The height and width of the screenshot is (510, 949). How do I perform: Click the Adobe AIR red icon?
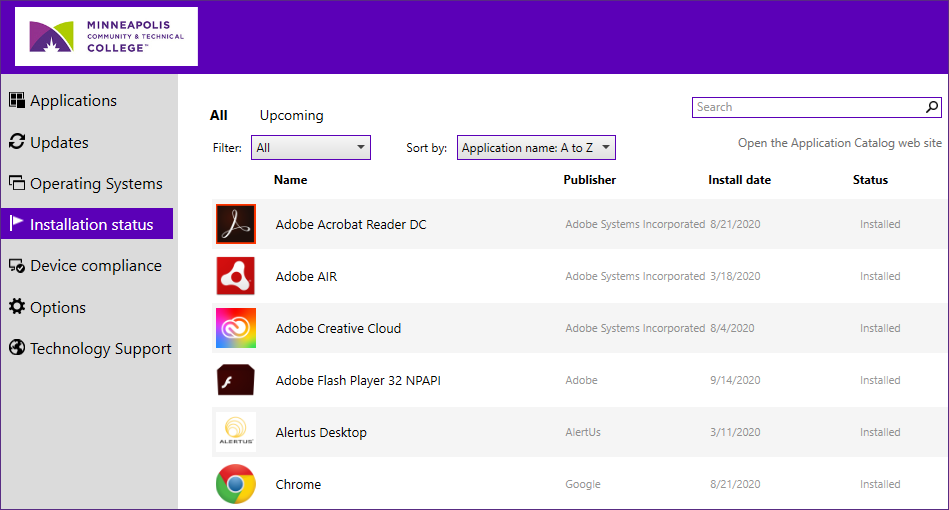[x=236, y=276]
